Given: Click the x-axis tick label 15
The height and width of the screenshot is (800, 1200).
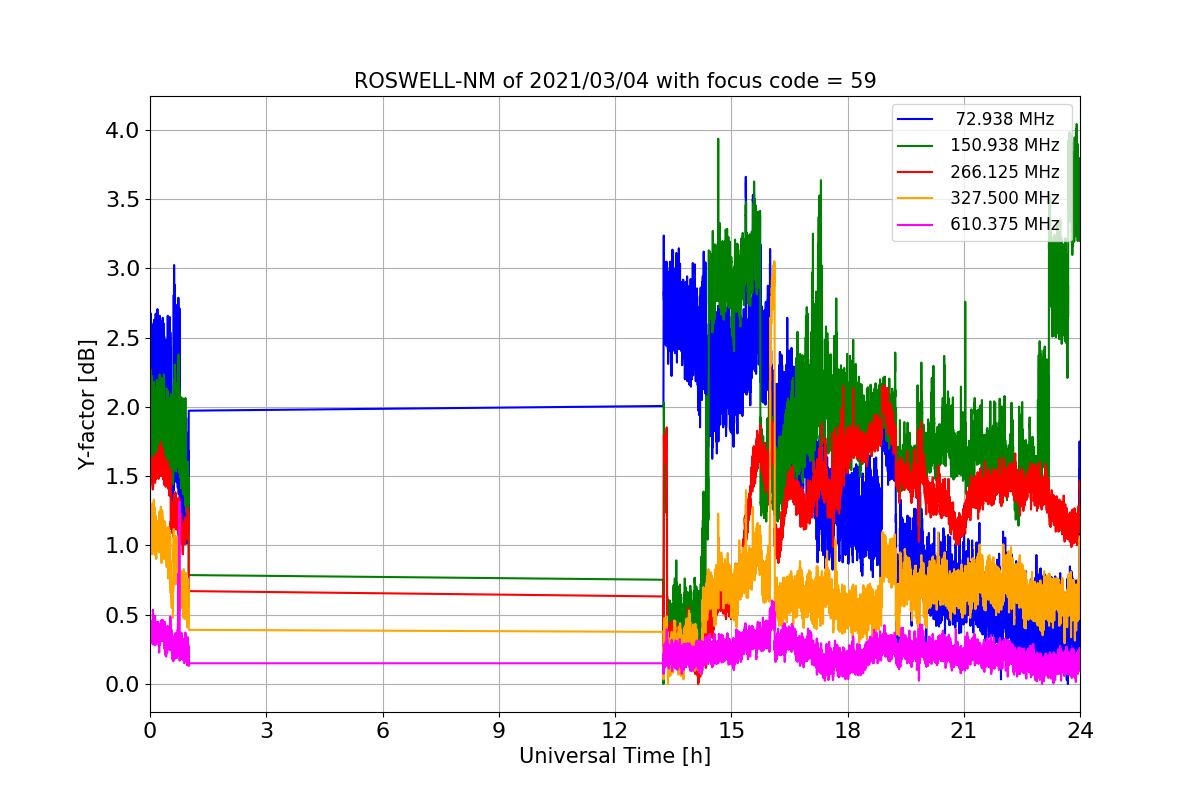Looking at the screenshot, I should pyautogui.click(x=731, y=730).
